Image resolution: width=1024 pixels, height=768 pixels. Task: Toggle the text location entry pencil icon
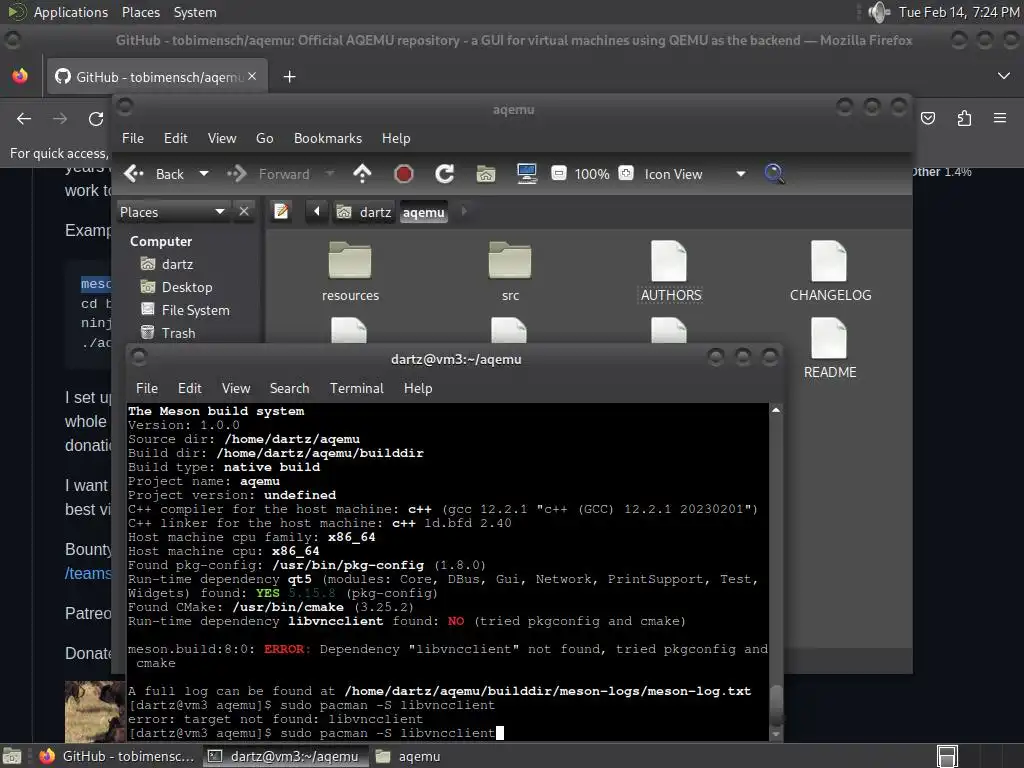click(281, 212)
